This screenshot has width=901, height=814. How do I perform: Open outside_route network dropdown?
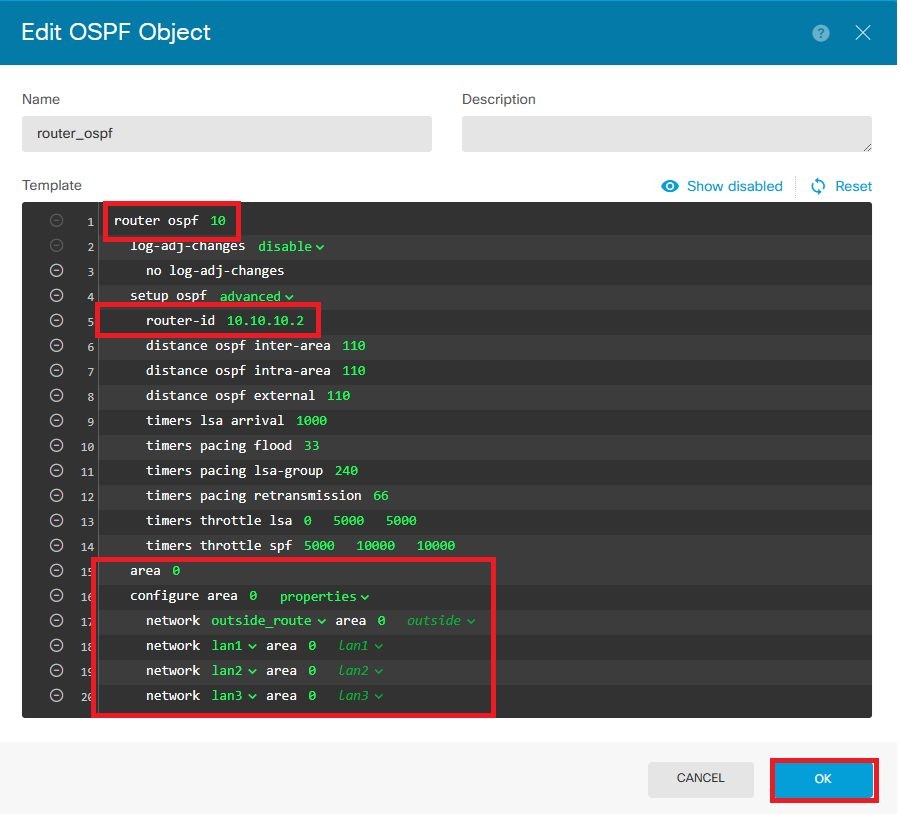[x=268, y=621]
